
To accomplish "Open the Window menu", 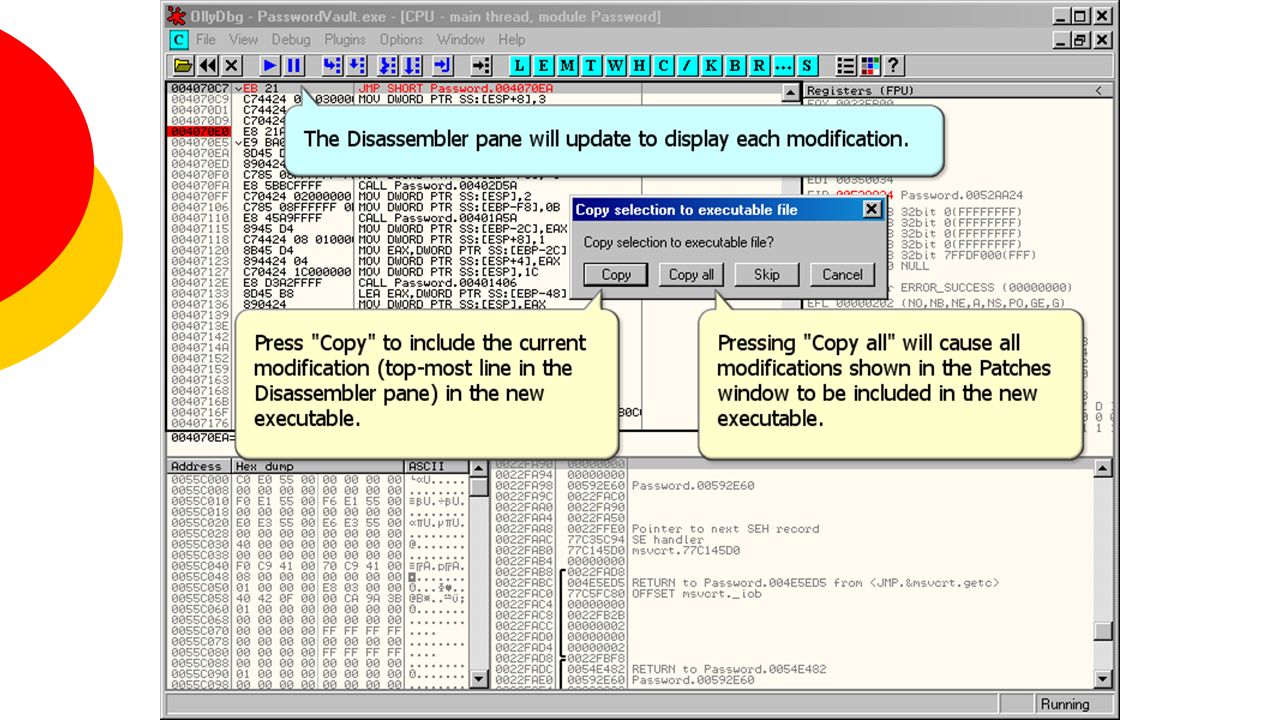I will coord(461,40).
